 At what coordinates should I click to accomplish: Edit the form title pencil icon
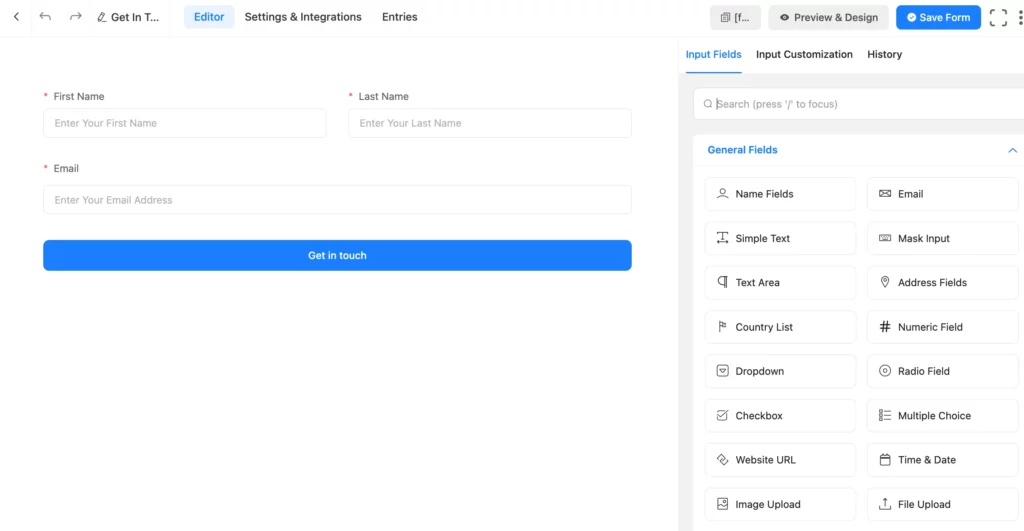click(x=101, y=18)
